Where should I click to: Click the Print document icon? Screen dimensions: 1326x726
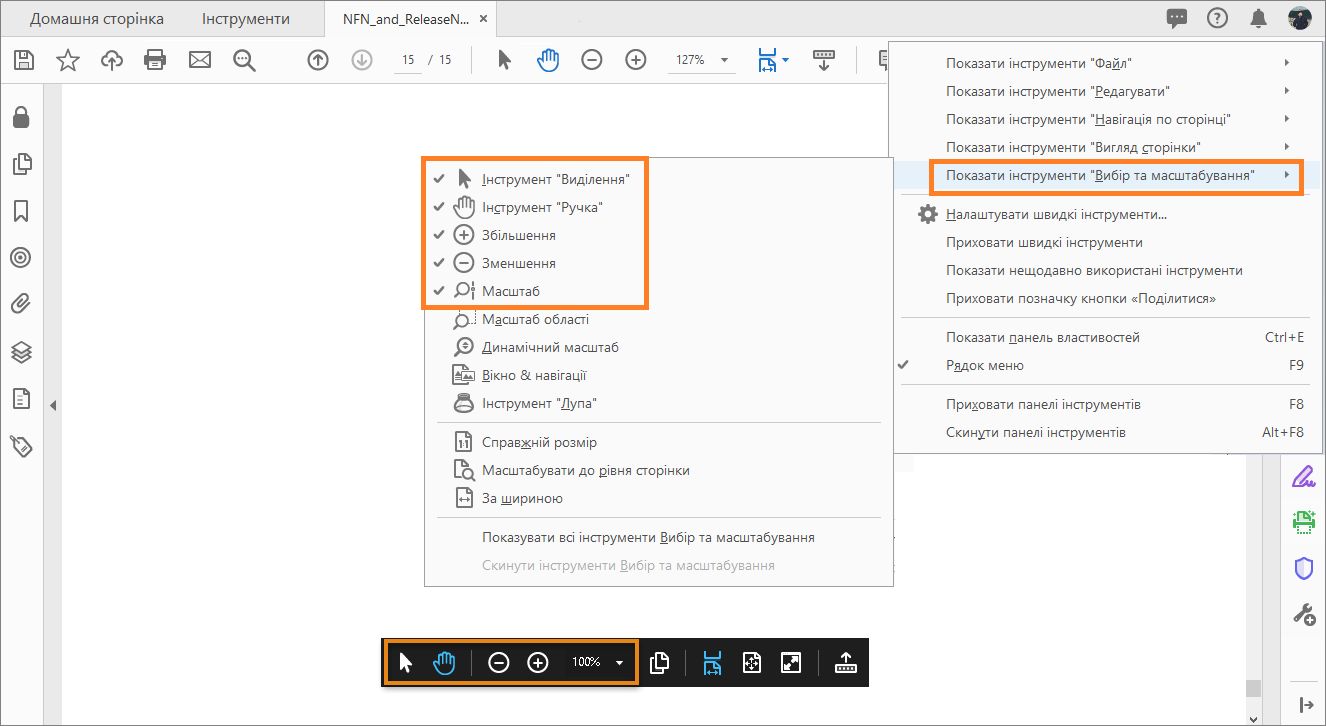click(155, 59)
